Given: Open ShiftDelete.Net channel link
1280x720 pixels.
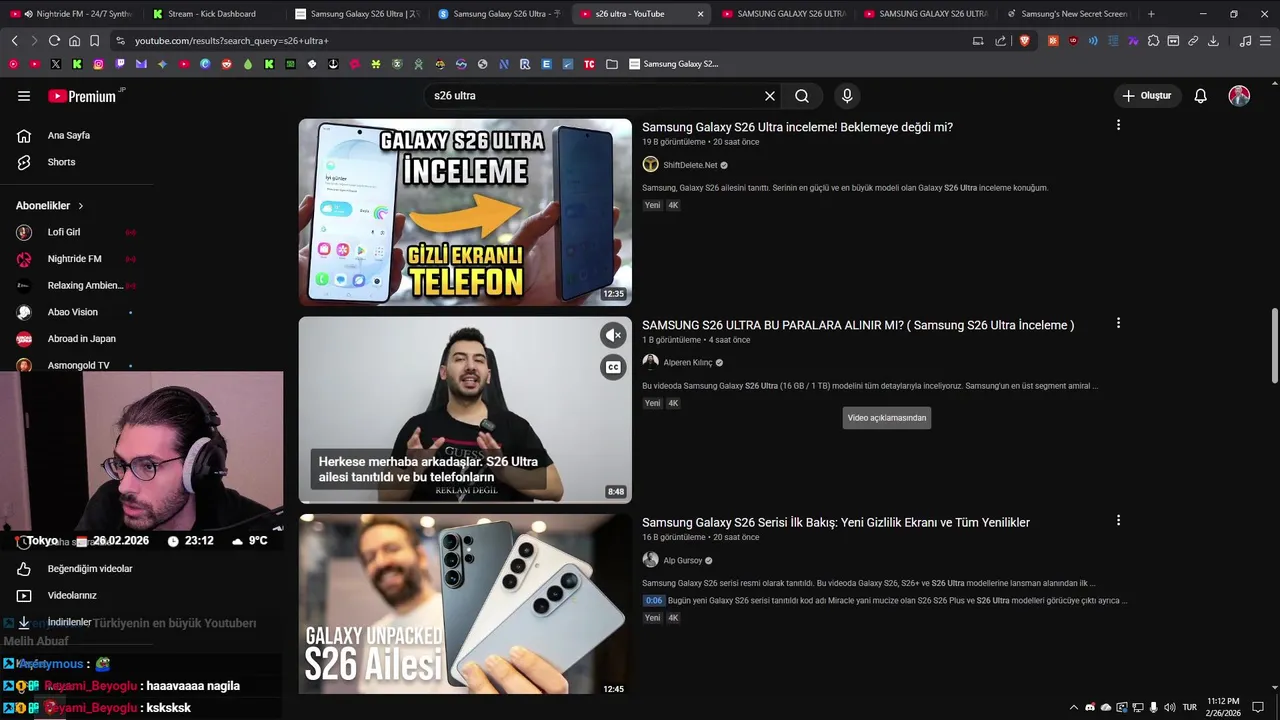Looking at the screenshot, I should [690, 165].
